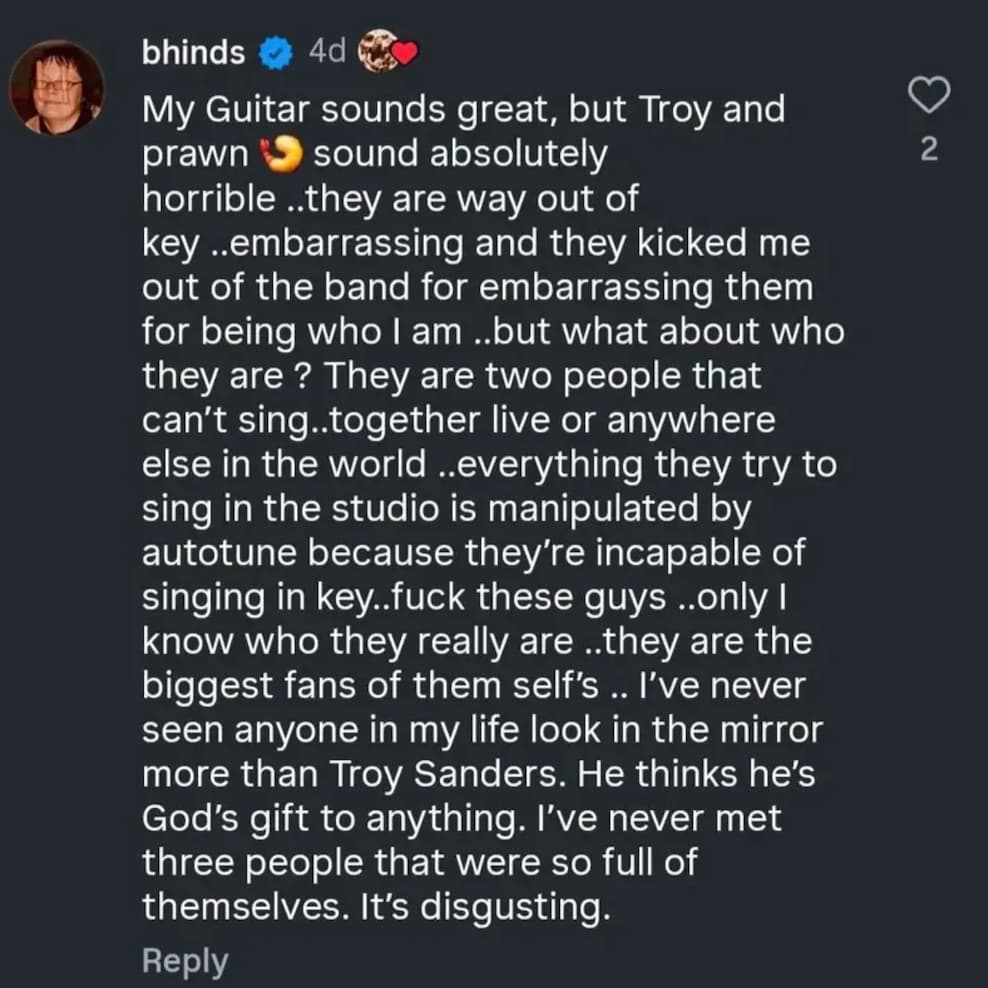Click the 4d timestamp

[326, 52]
